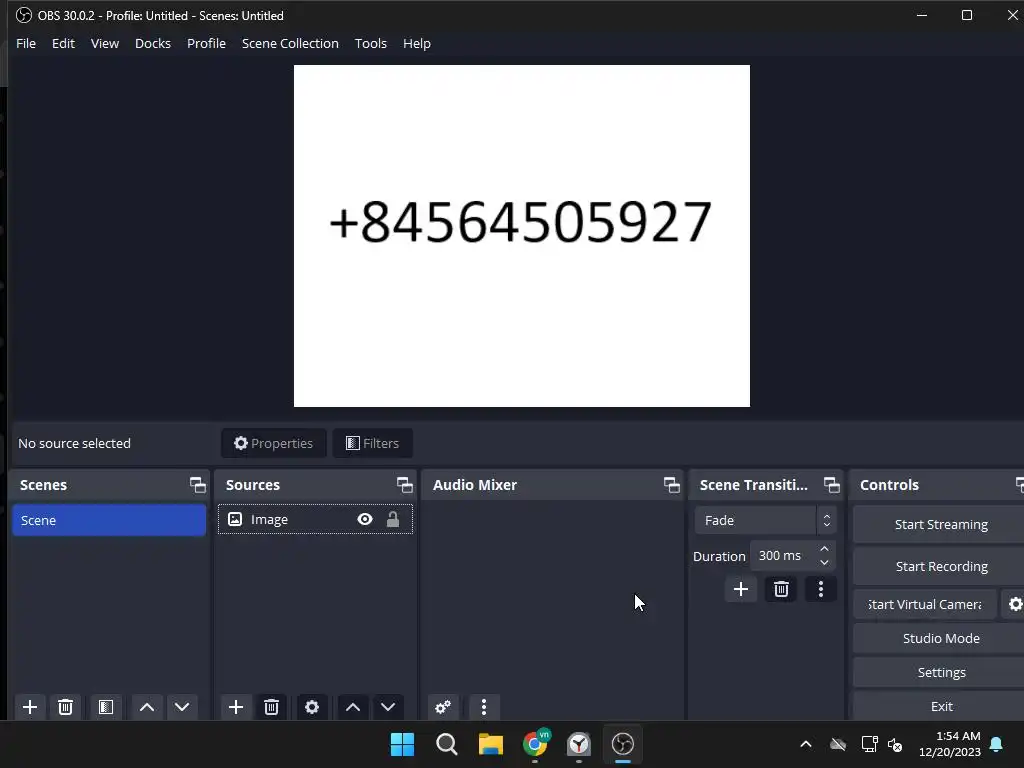The image size is (1024, 768).
Task: Undock the Scenes panel
Action: pyautogui.click(x=197, y=485)
